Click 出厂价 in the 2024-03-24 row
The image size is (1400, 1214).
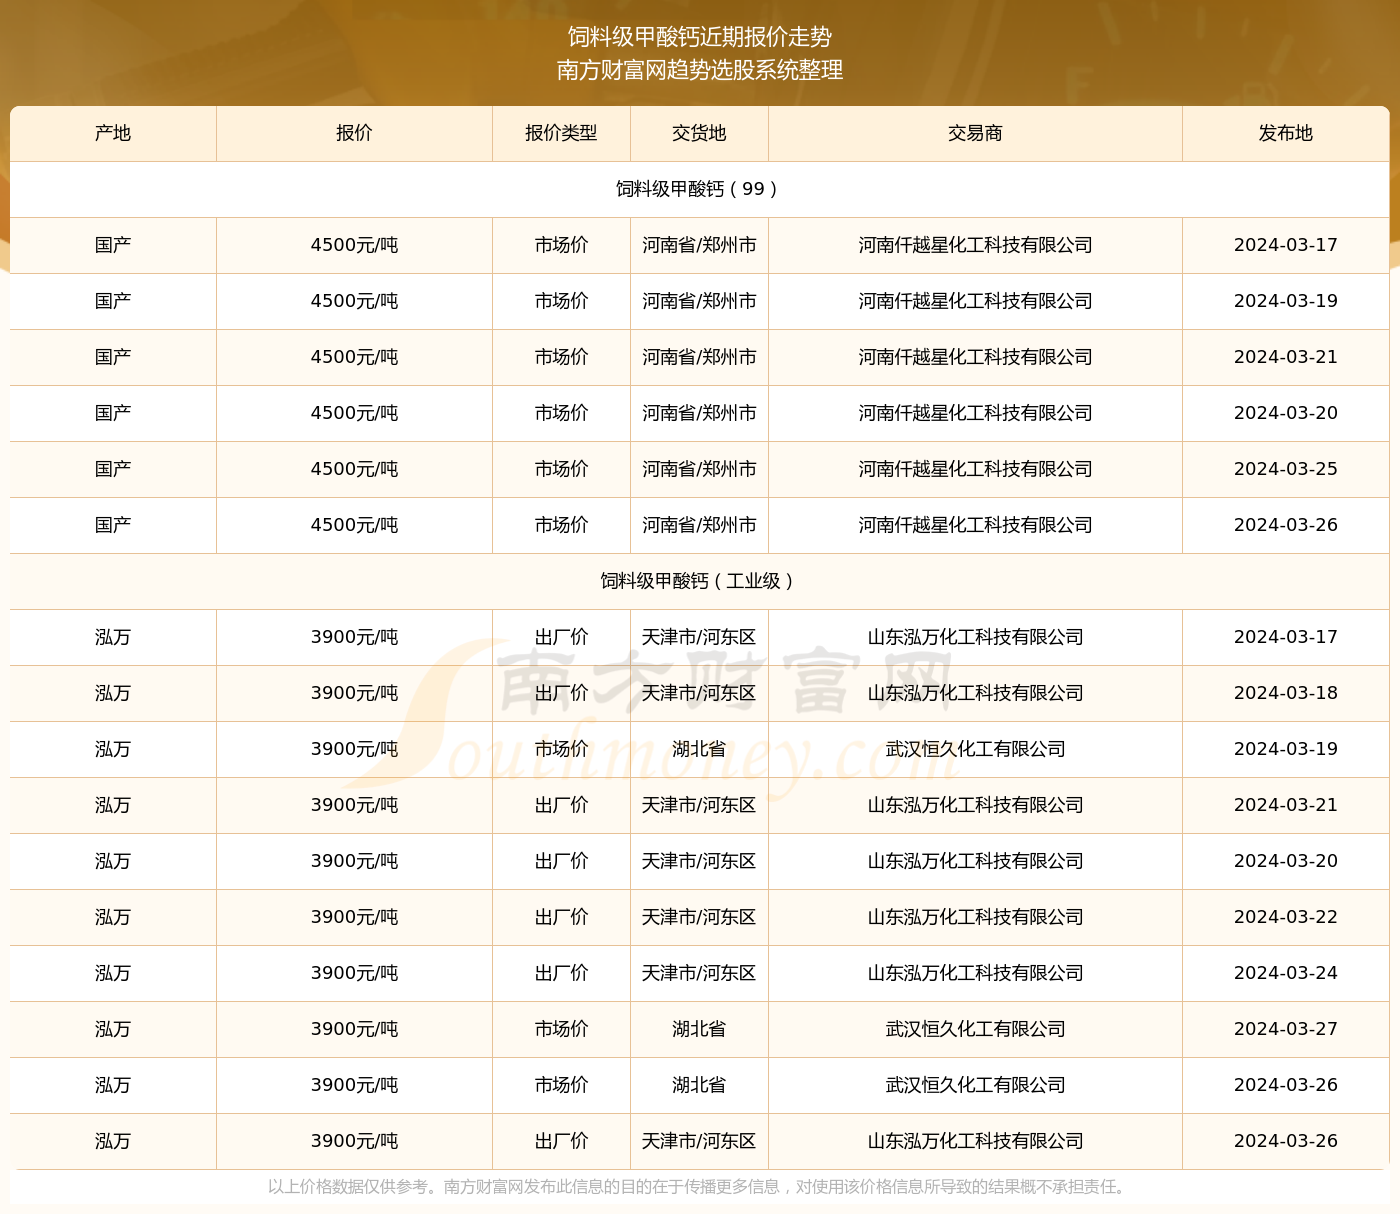click(561, 973)
